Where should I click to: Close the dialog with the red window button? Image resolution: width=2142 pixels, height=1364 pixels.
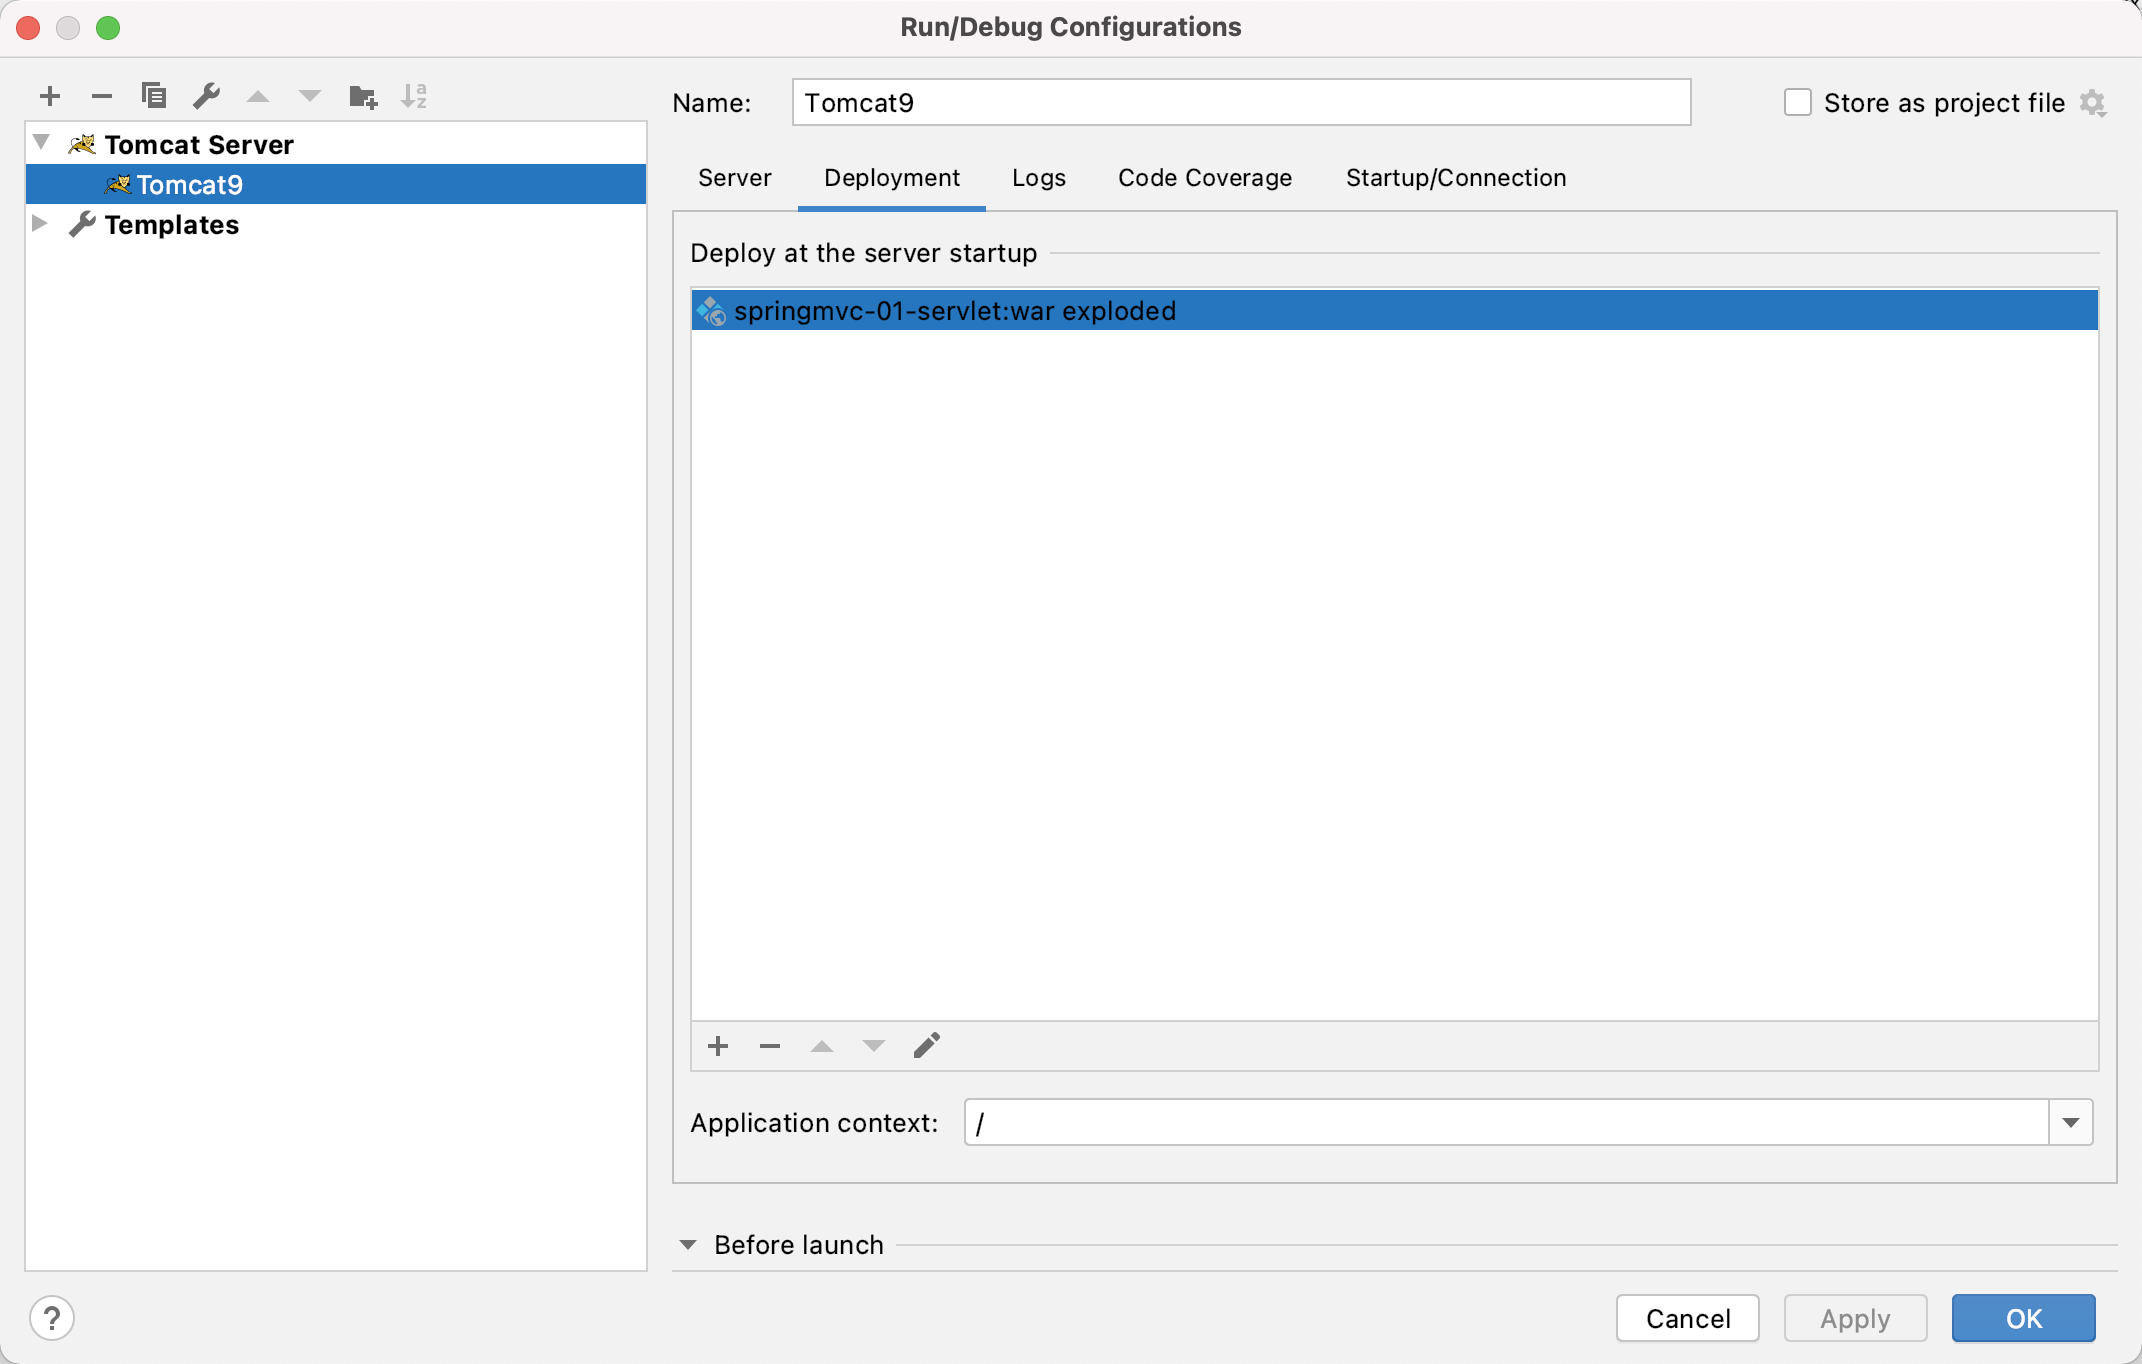click(28, 28)
